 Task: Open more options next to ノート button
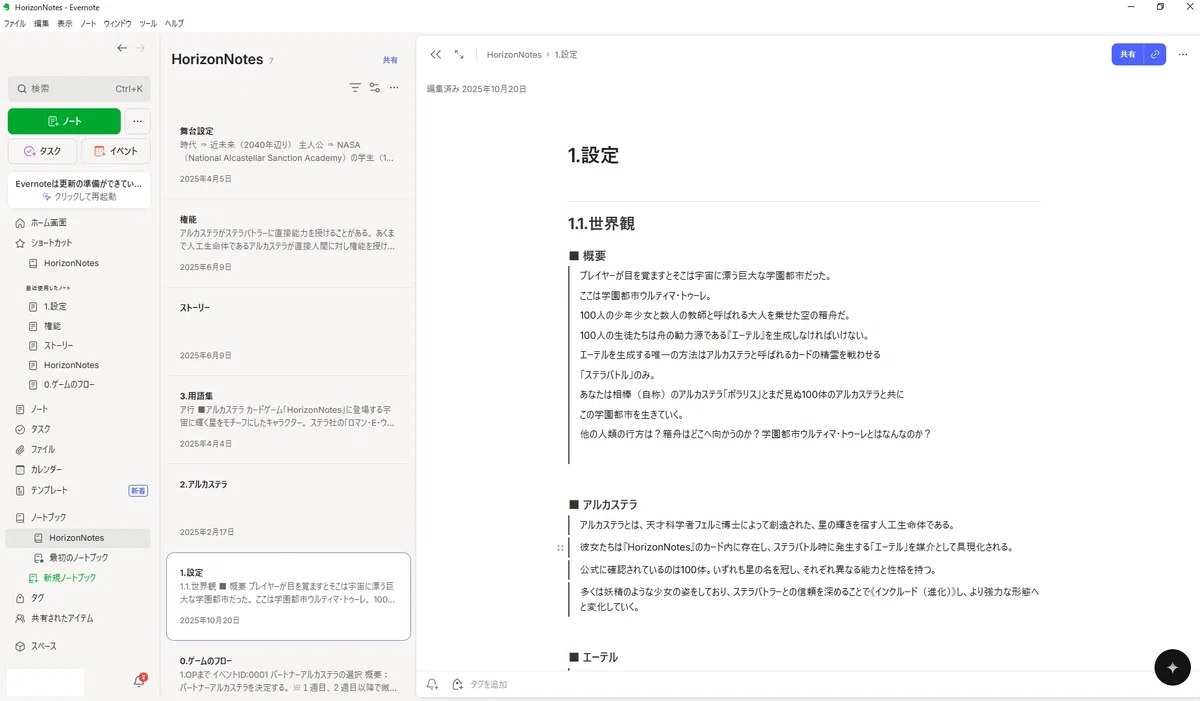138,121
